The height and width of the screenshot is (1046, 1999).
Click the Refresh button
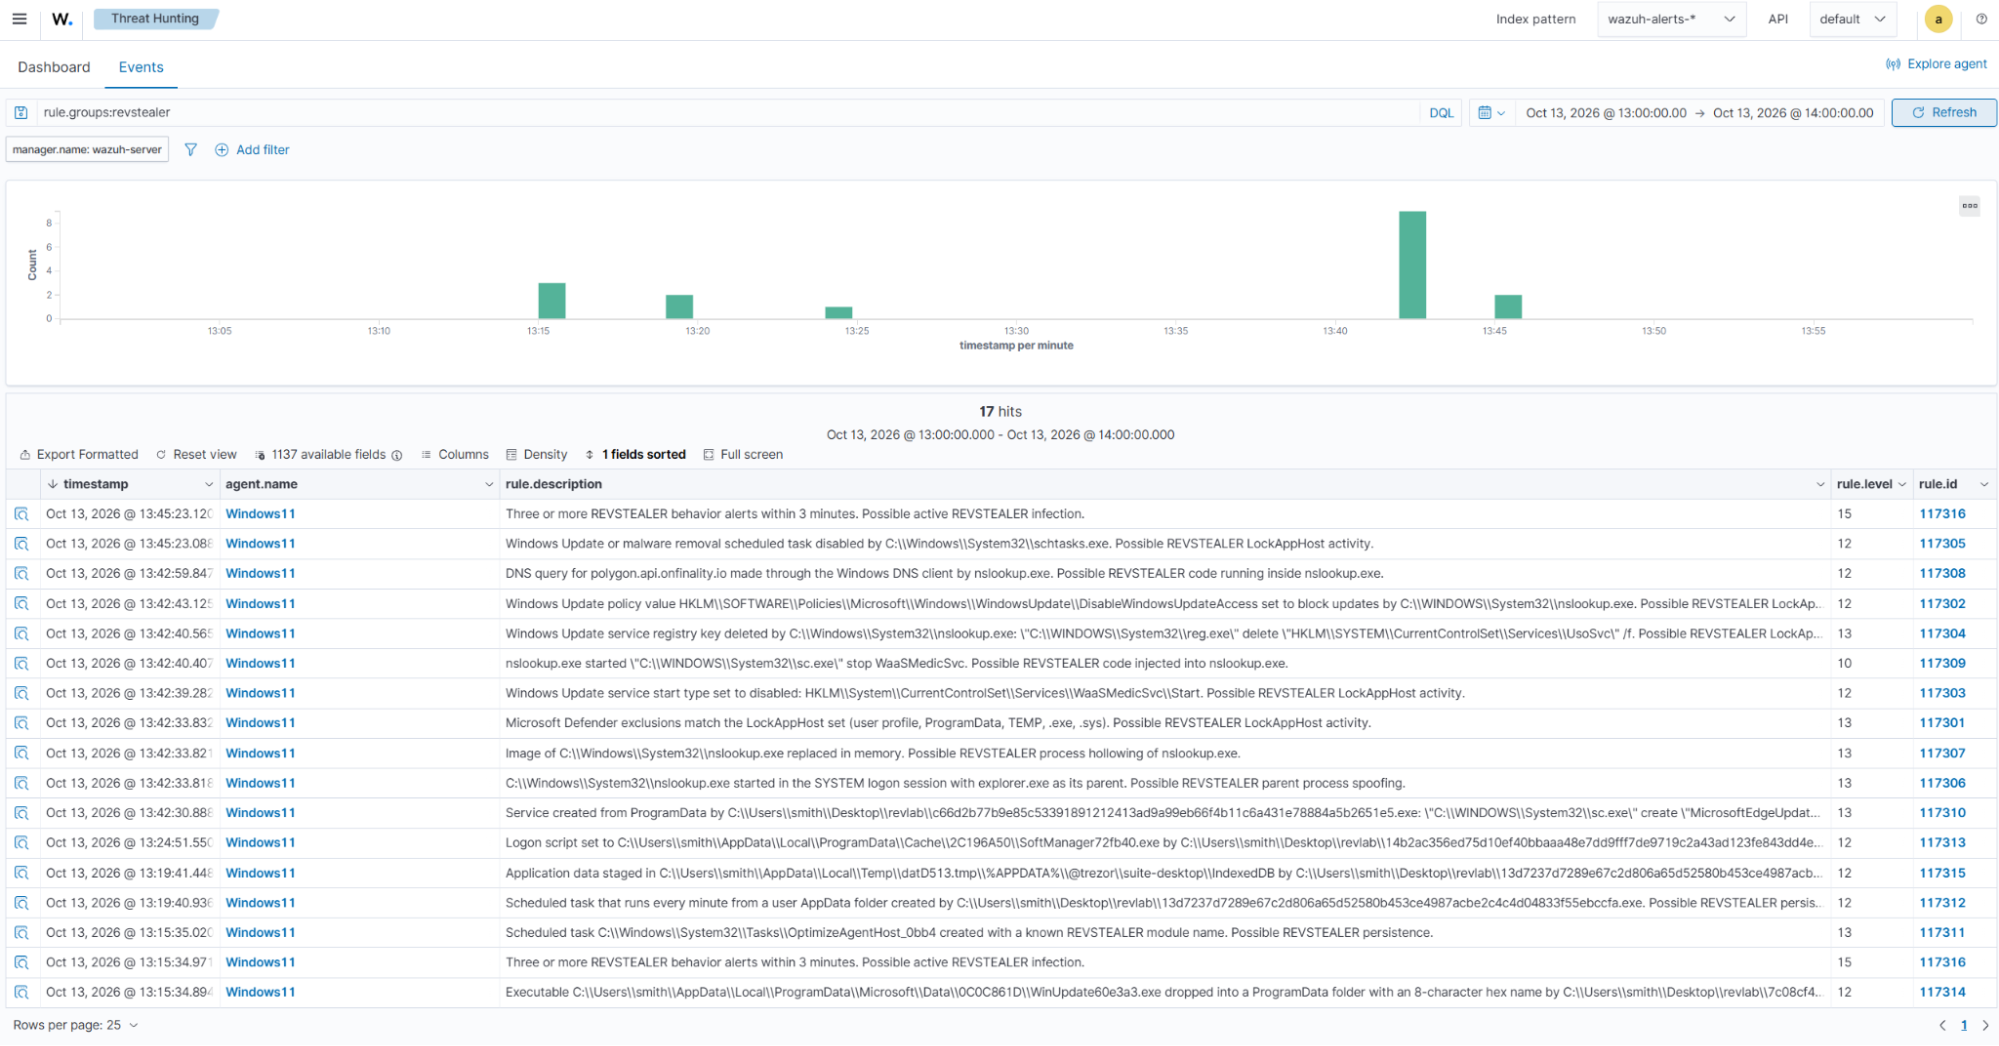pyautogui.click(x=1944, y=113)
